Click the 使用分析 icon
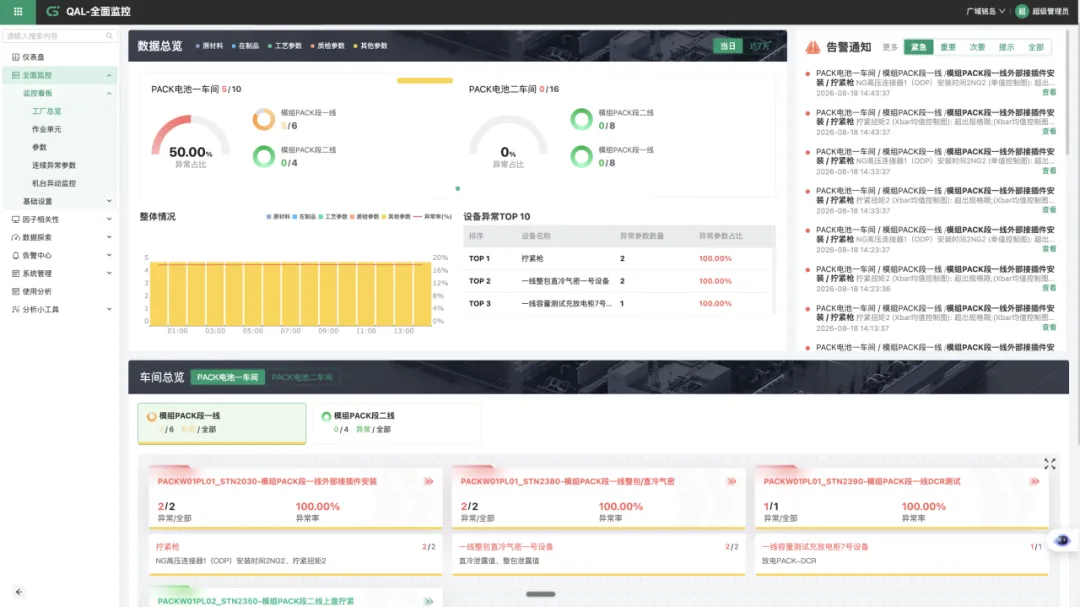The image size is (1080, 607). 15,291
